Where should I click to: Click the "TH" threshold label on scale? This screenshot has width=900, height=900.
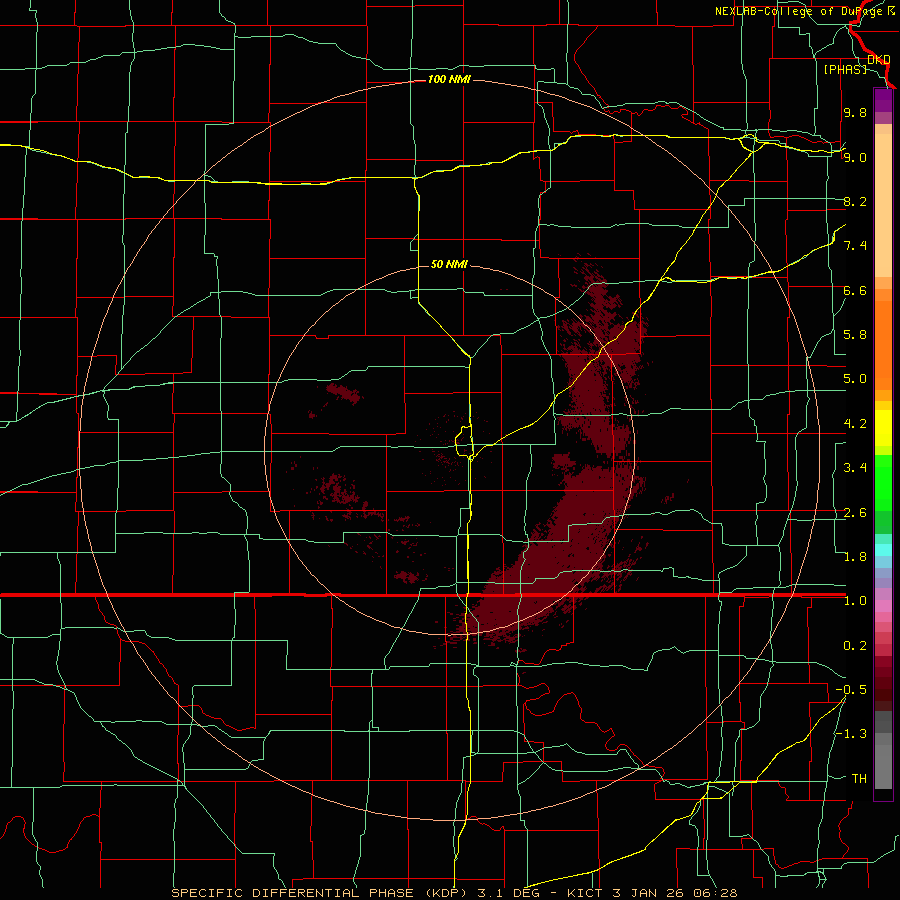tap(859, 779)
